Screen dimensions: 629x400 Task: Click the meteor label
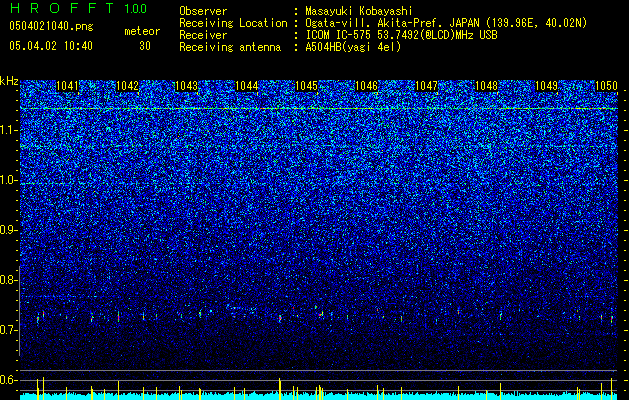tap(142, 31)
